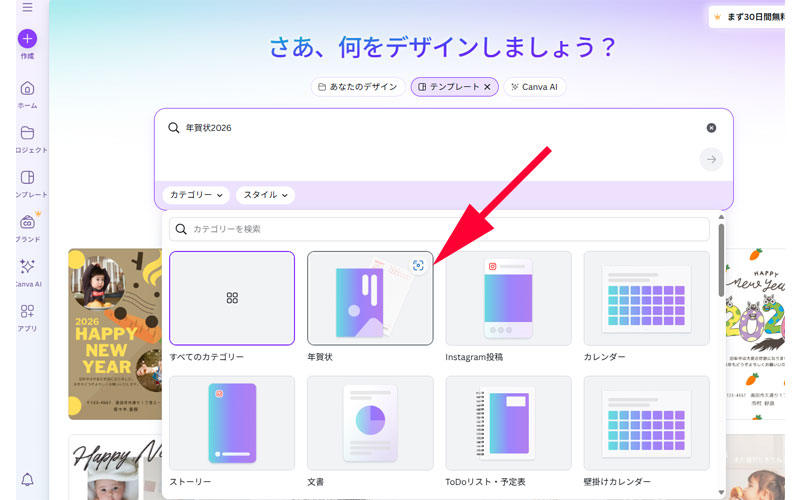The width and height of the screenshot is (800, 500).
Task: Open Projects folder icon in sidebar
Action: [27, 133]
